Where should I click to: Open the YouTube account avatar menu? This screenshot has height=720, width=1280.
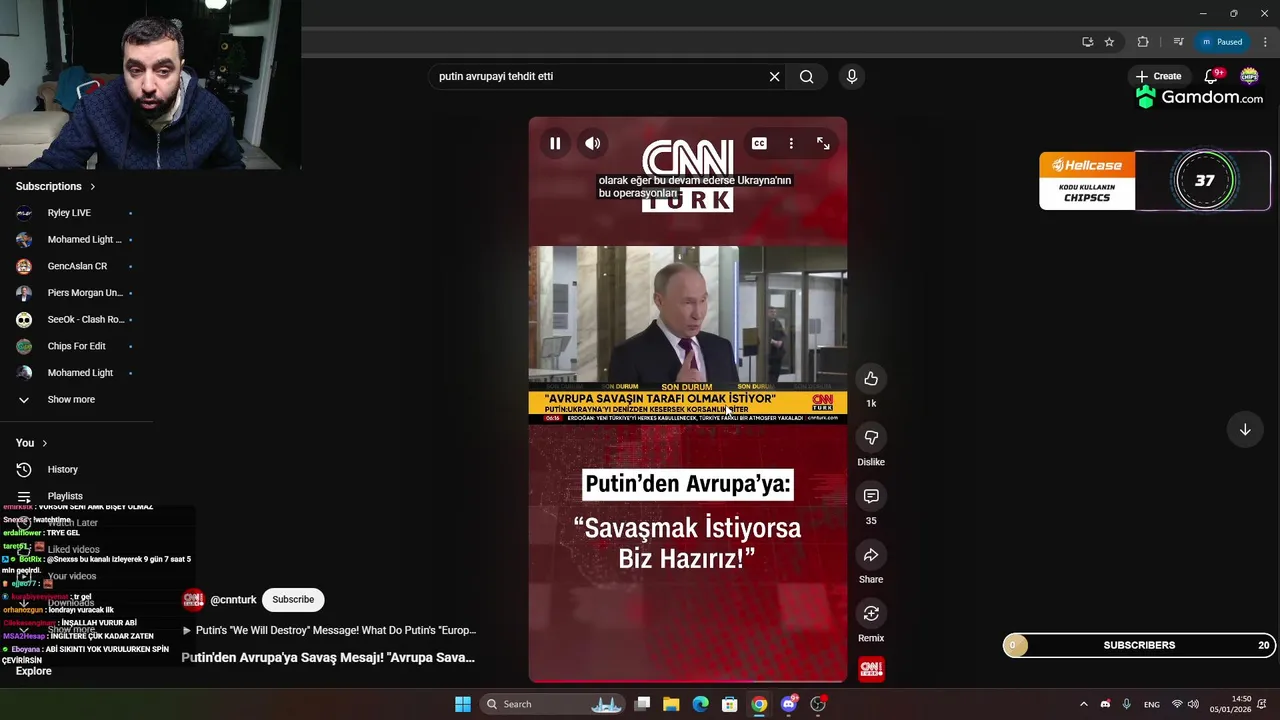[x=1249, y=76]
